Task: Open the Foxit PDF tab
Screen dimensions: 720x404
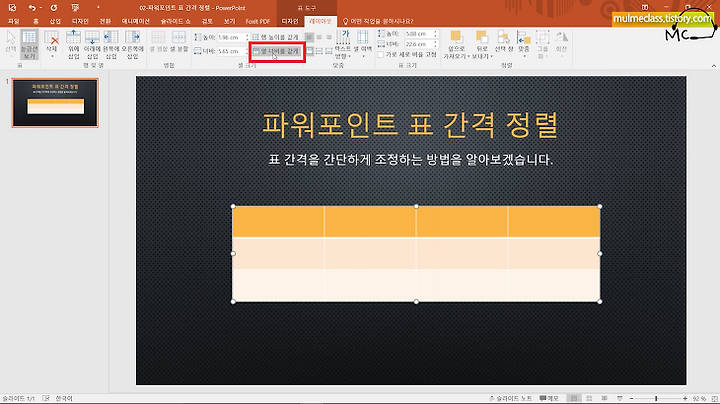Action: (258, 21)
